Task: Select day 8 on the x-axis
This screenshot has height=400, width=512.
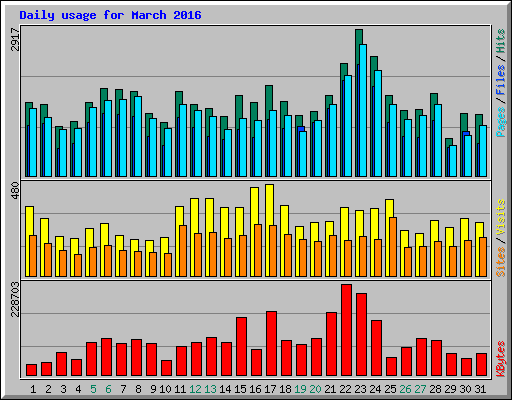Action: point(138,389)
